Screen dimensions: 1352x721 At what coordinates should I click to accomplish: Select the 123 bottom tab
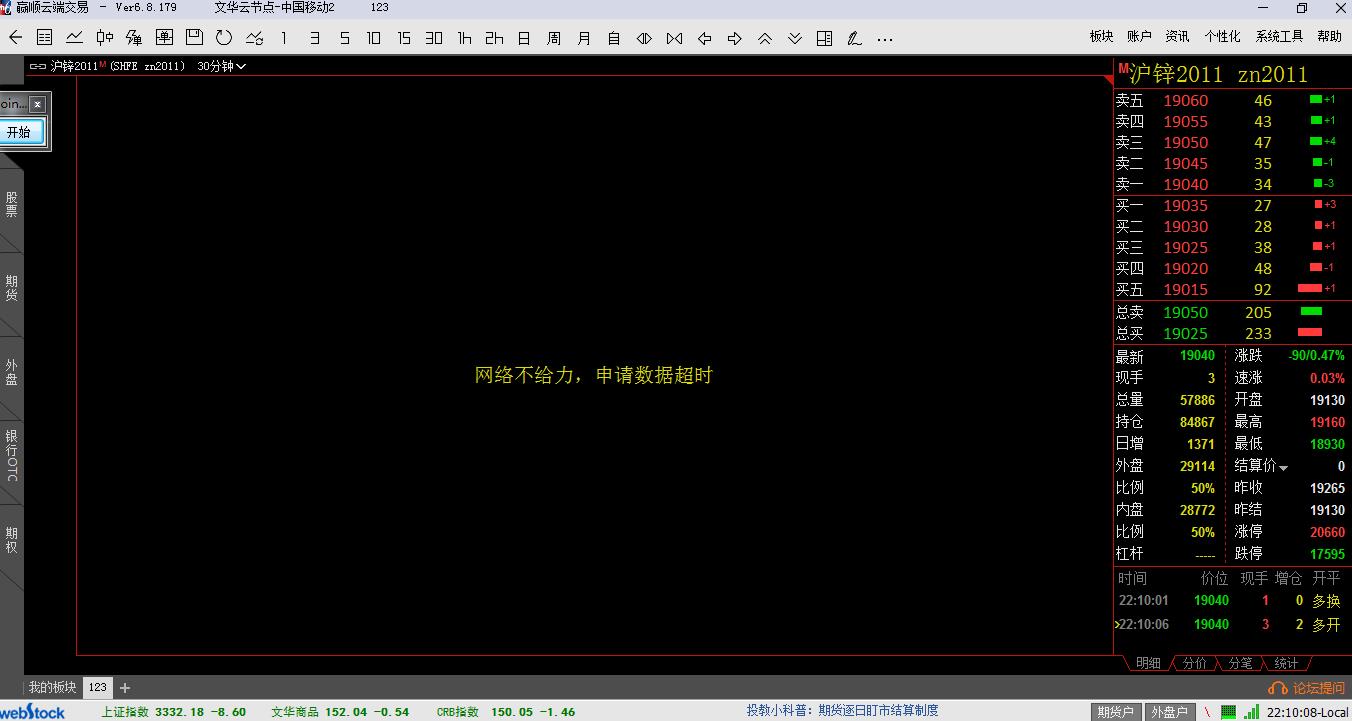(97, 688)
